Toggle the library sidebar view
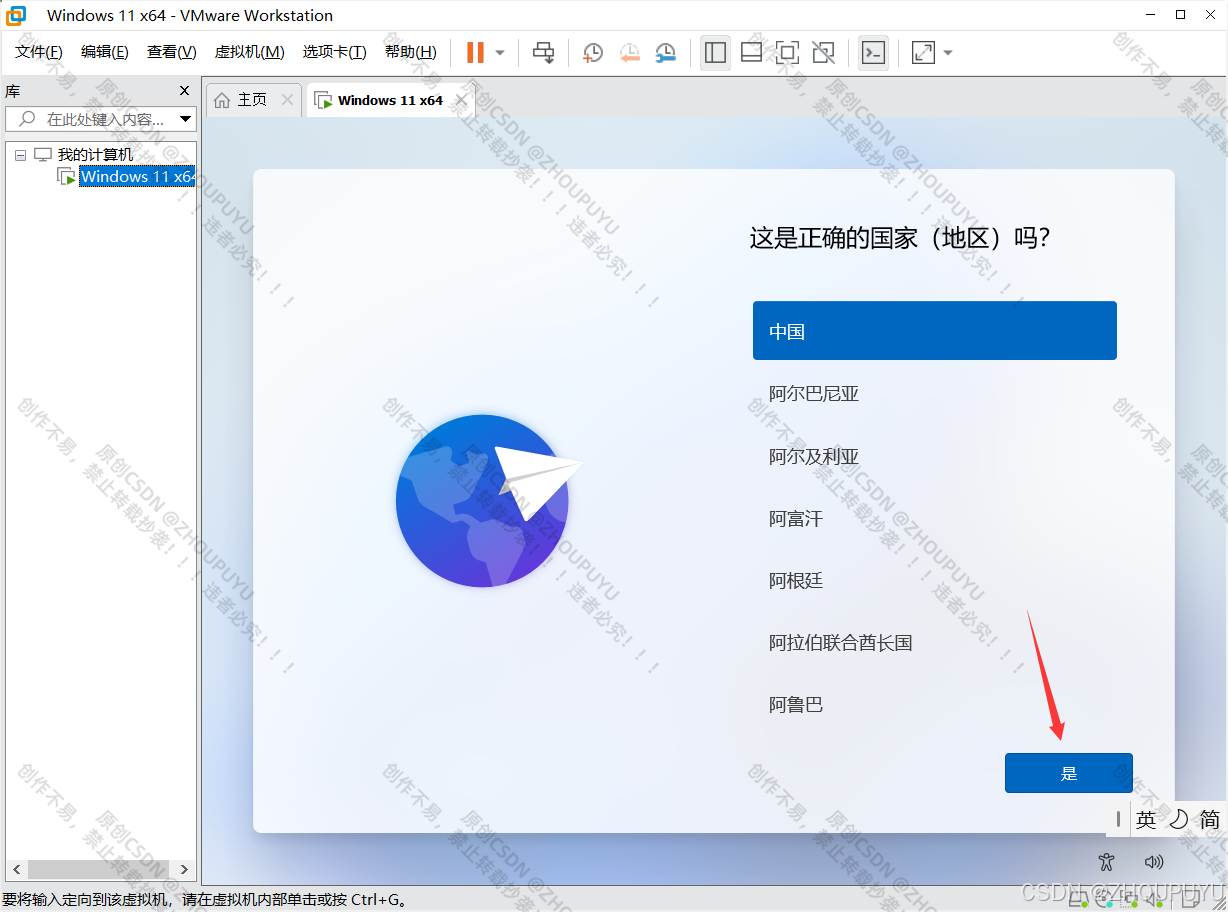Image resolution: width=1228 pixels, height=912 pixels. point(715,53)
